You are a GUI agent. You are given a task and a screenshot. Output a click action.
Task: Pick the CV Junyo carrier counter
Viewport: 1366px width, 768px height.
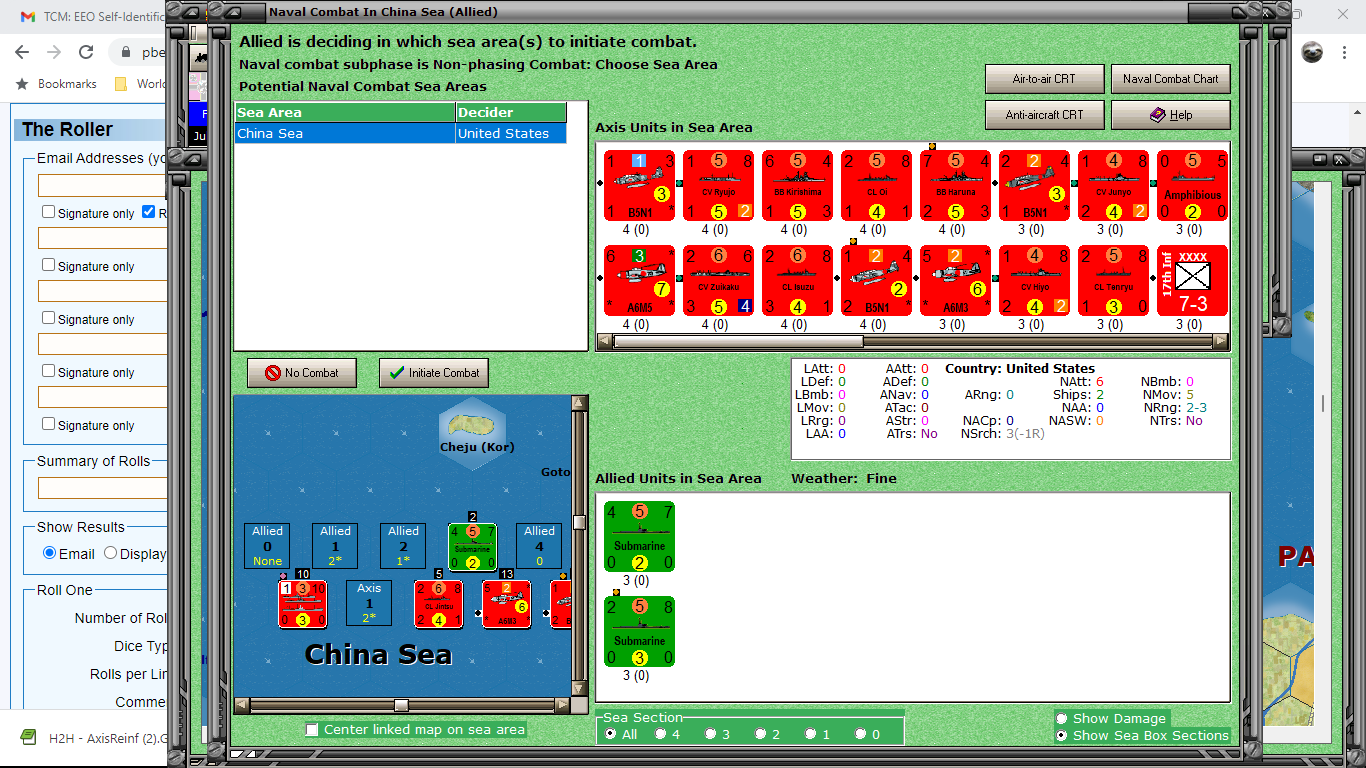point(1113,185)
